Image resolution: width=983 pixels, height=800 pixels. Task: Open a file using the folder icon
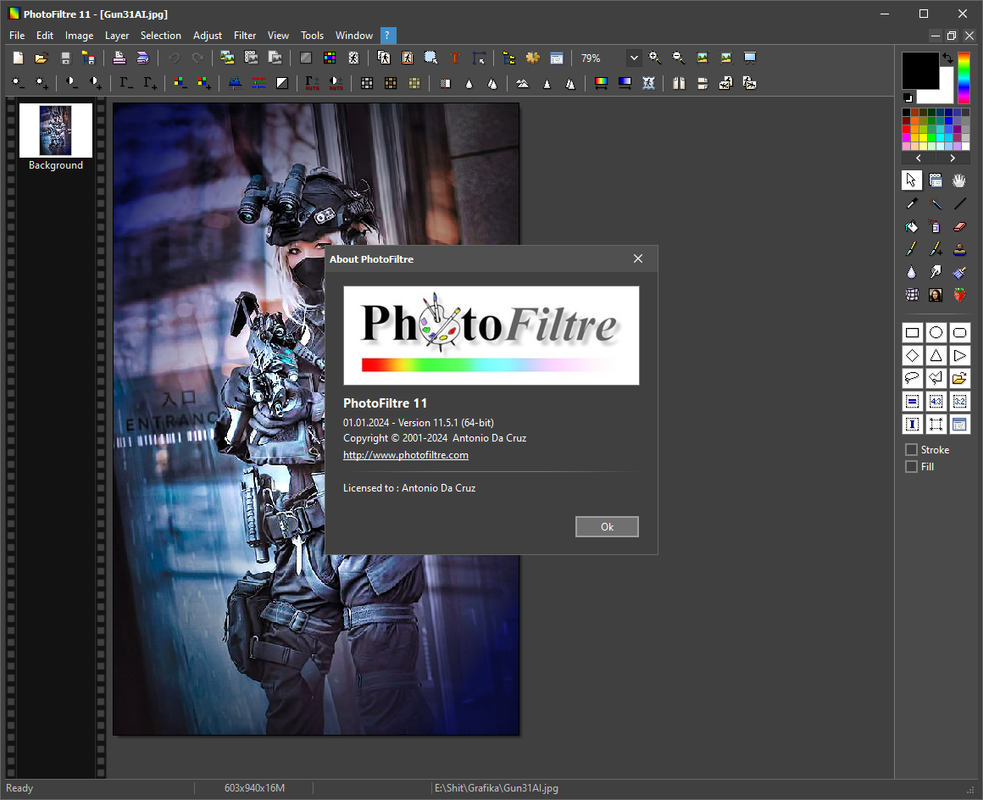(x=41, y=58)
